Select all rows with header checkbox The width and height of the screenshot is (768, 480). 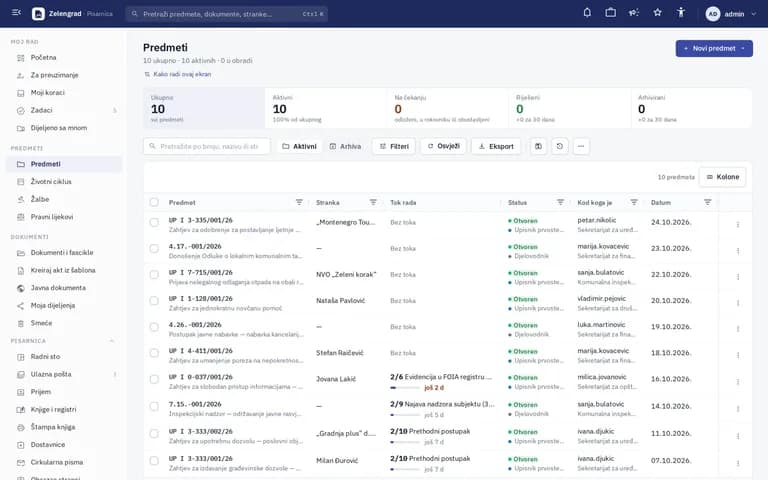(154, 202)
